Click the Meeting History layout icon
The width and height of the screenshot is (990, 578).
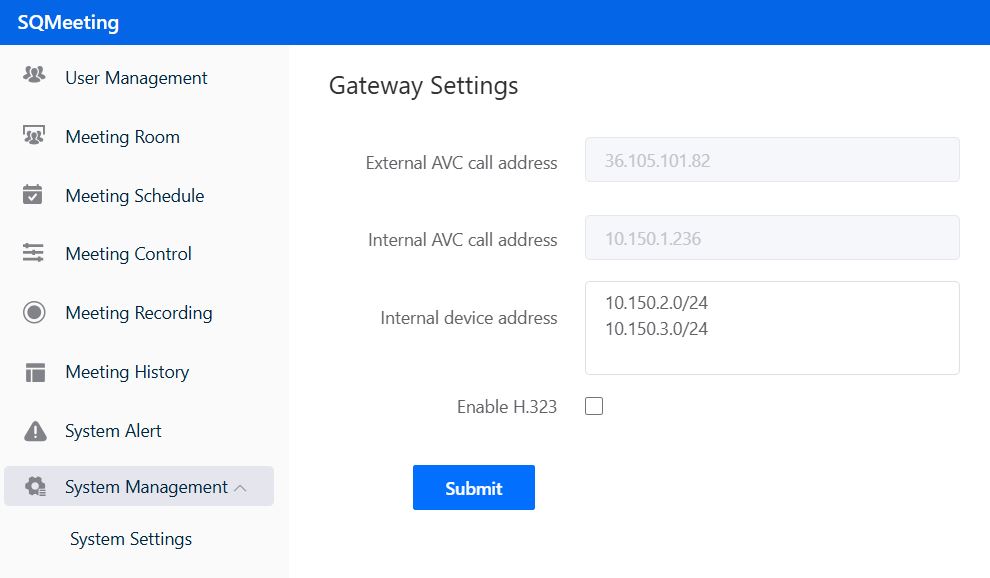35,372
